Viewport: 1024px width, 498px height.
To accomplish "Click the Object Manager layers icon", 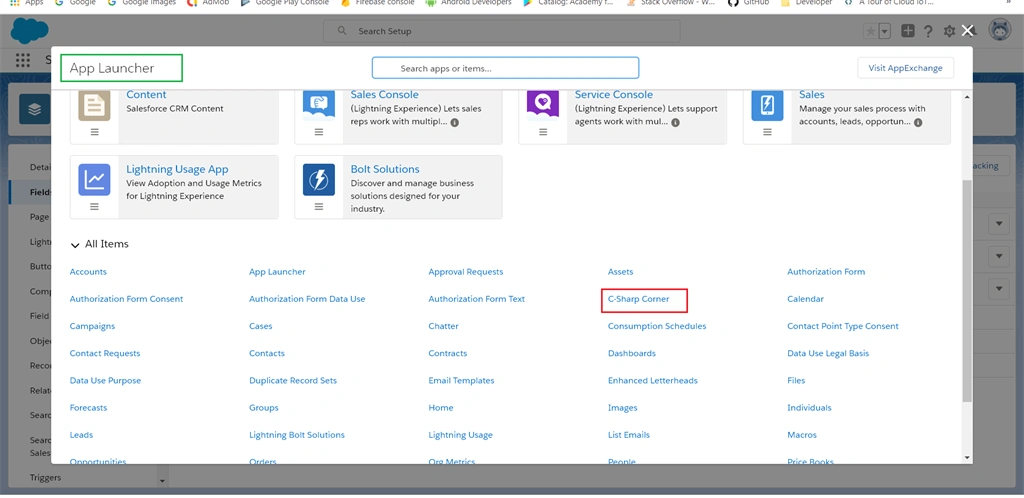I will point(35,109).
